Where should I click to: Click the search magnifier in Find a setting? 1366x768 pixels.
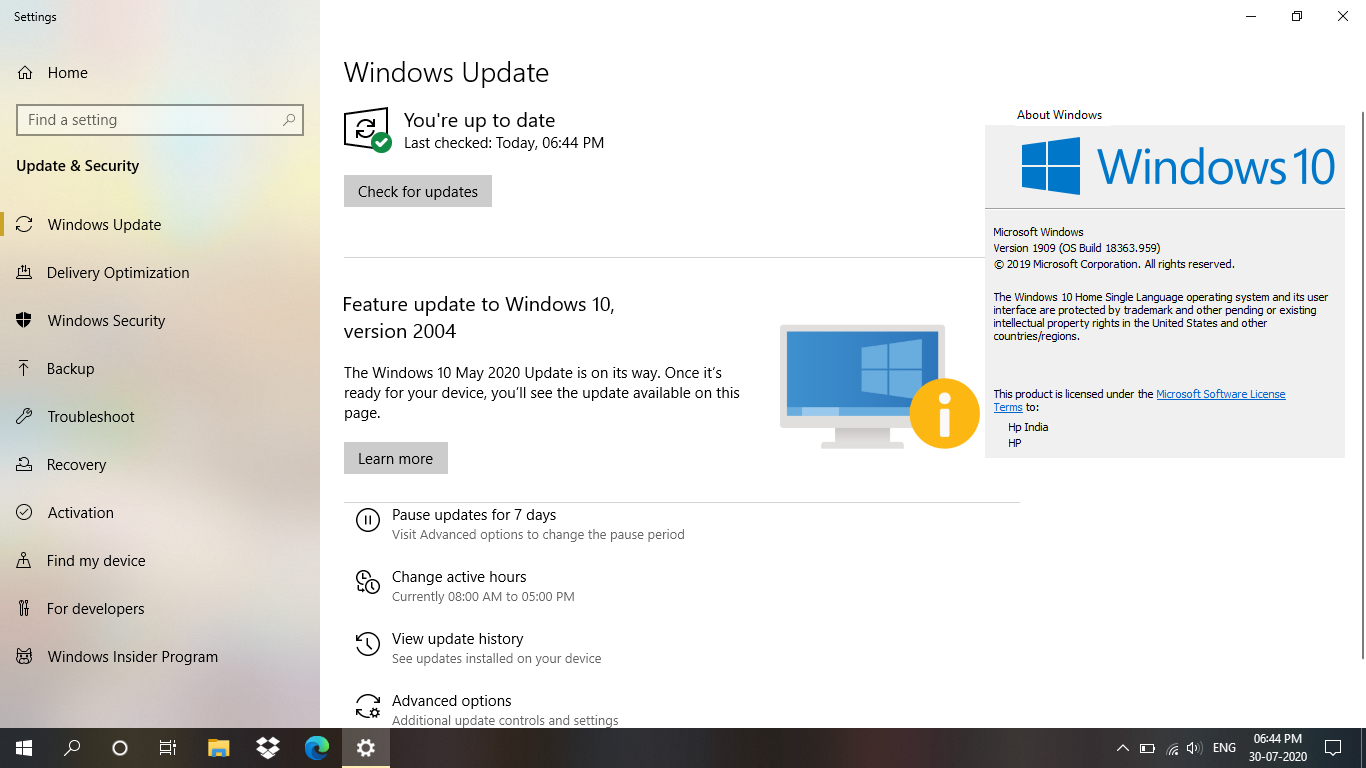click(289, 120)
